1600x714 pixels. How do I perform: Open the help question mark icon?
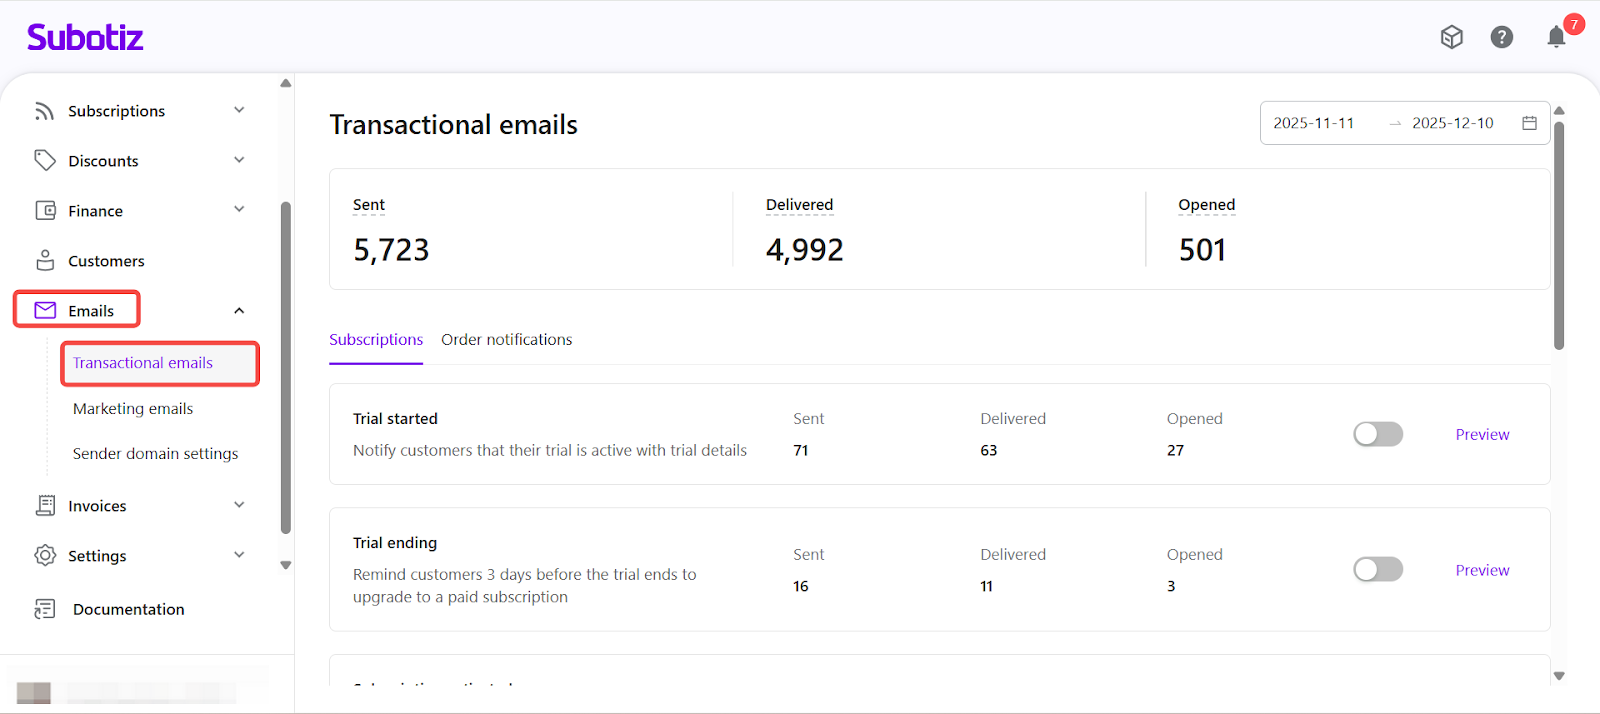[x=1501, y=37]
